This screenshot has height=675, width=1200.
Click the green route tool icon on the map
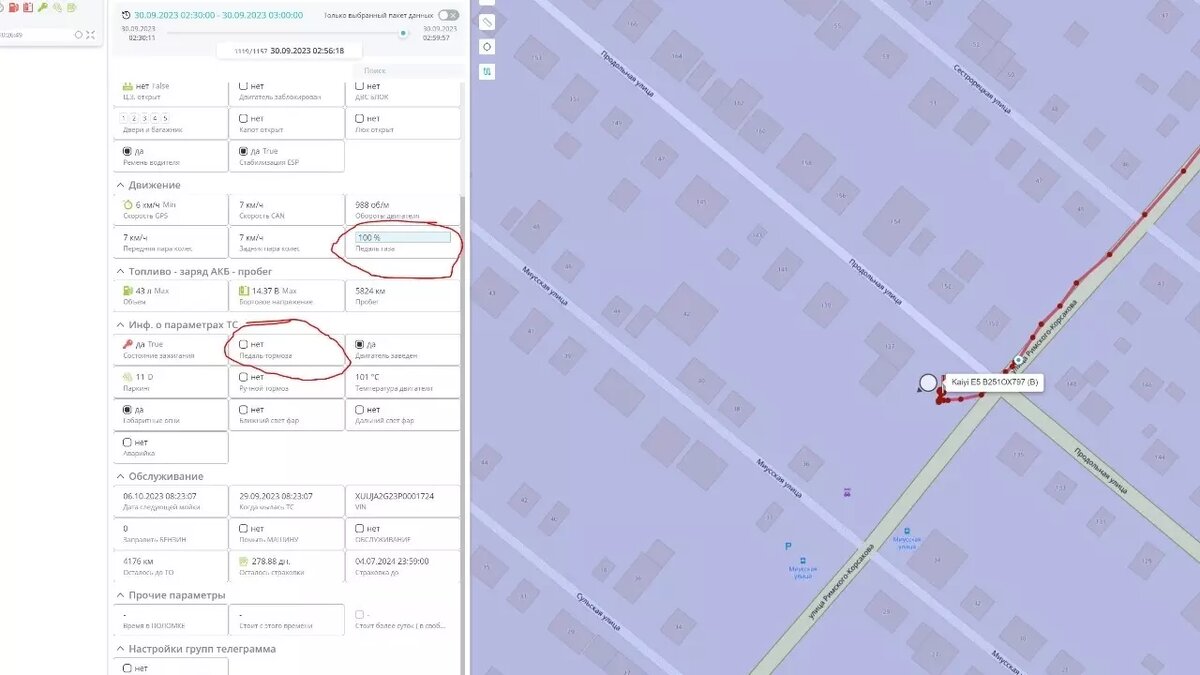[487, 72]
